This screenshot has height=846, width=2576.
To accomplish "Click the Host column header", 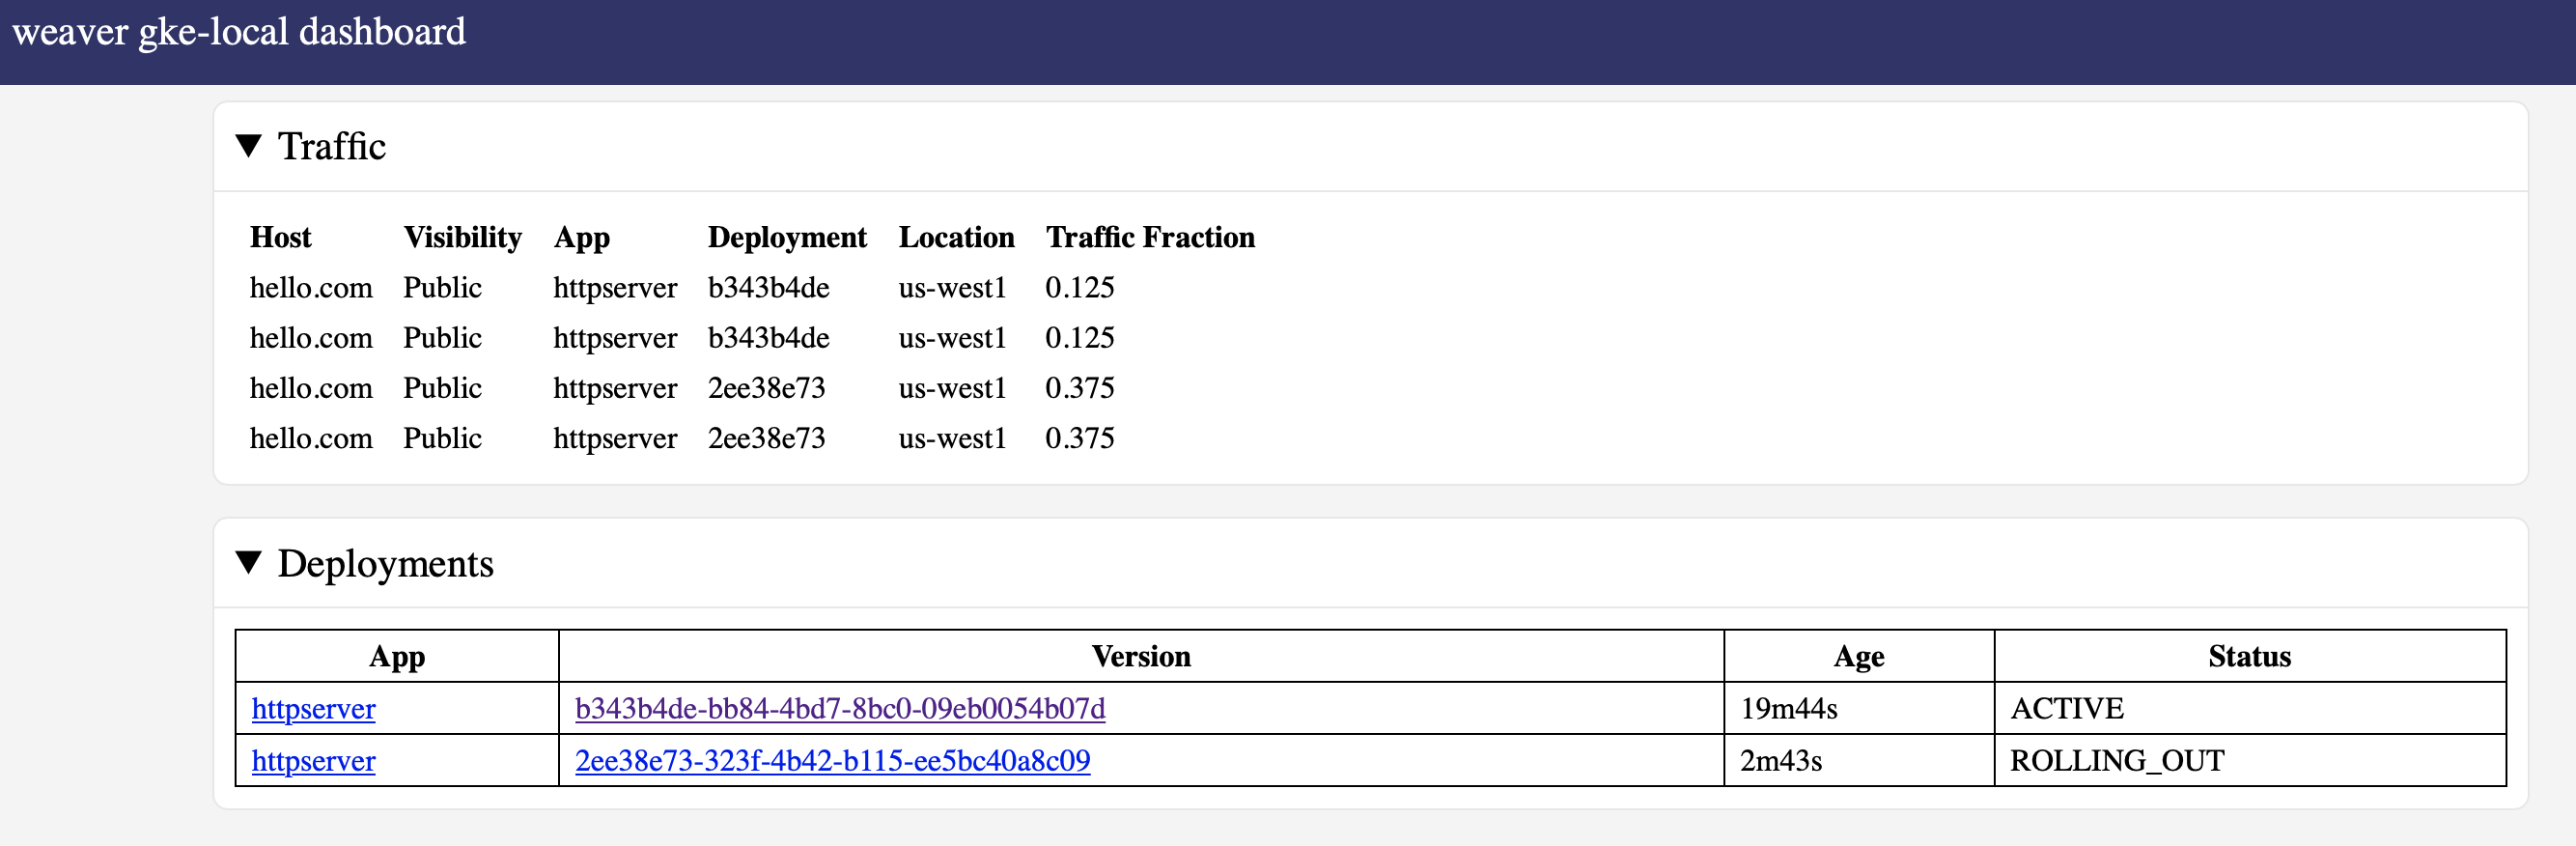I will pos(281,237).
